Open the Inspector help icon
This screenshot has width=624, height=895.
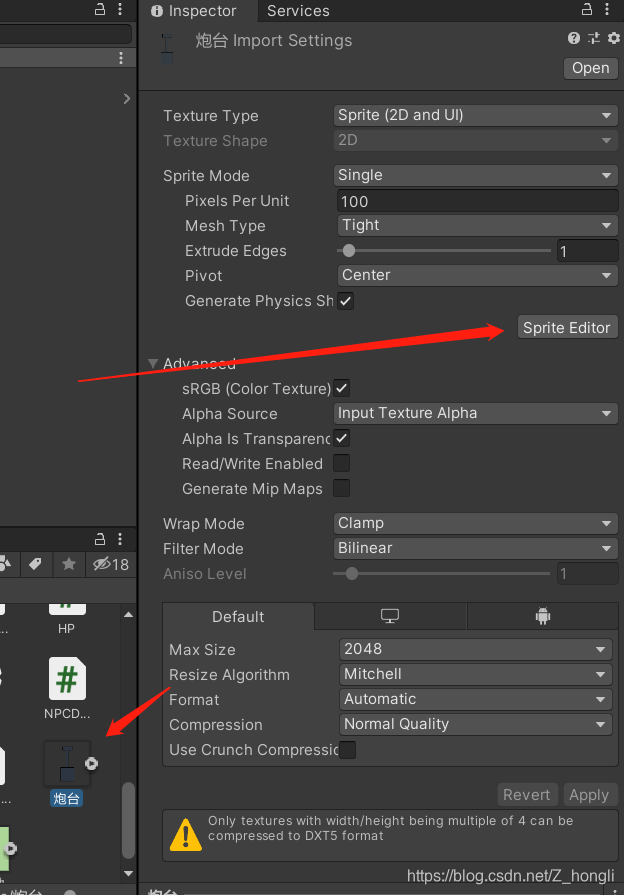[x=573, y=38]
